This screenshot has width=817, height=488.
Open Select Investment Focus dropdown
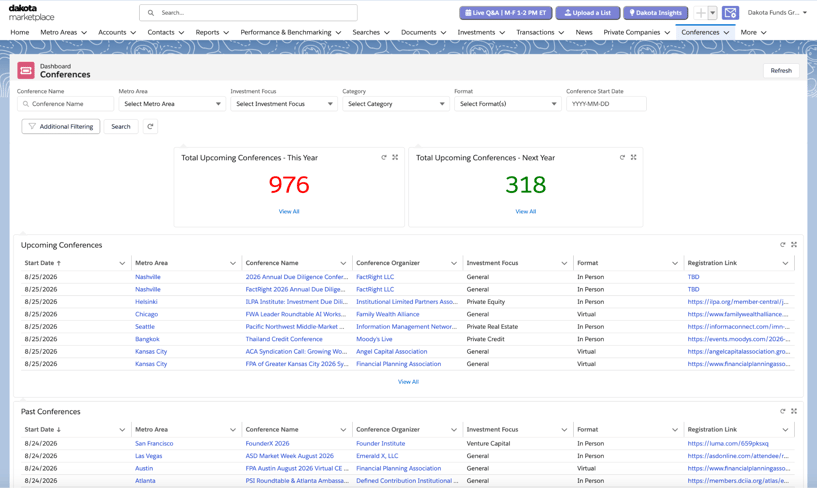(x=284, y=104)
